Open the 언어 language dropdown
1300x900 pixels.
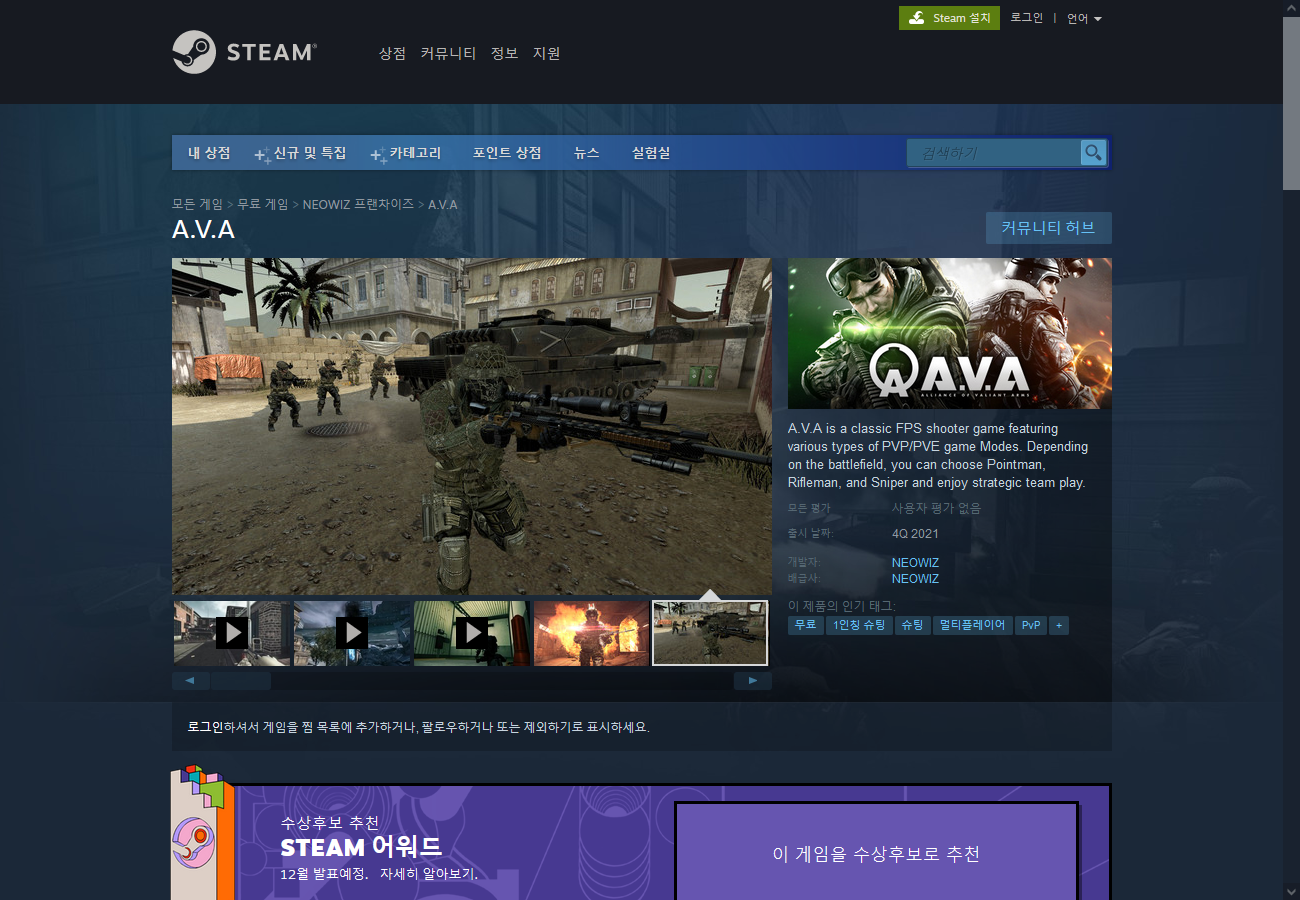[1084, 19]
